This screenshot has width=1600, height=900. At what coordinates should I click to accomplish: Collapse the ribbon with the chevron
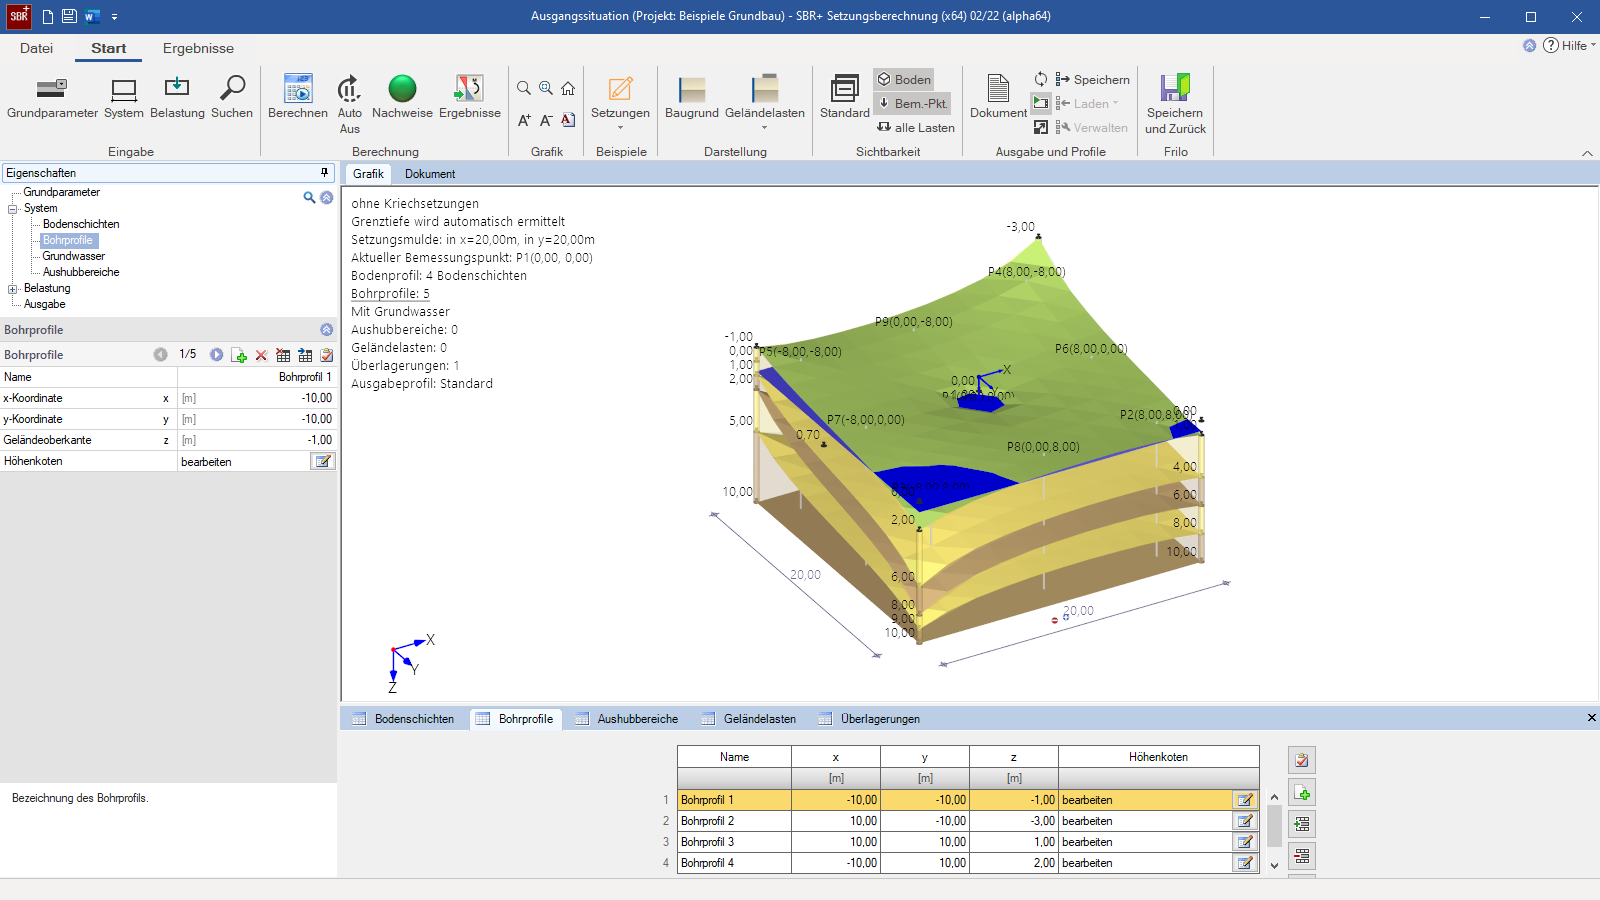(x=1587, y=153)
